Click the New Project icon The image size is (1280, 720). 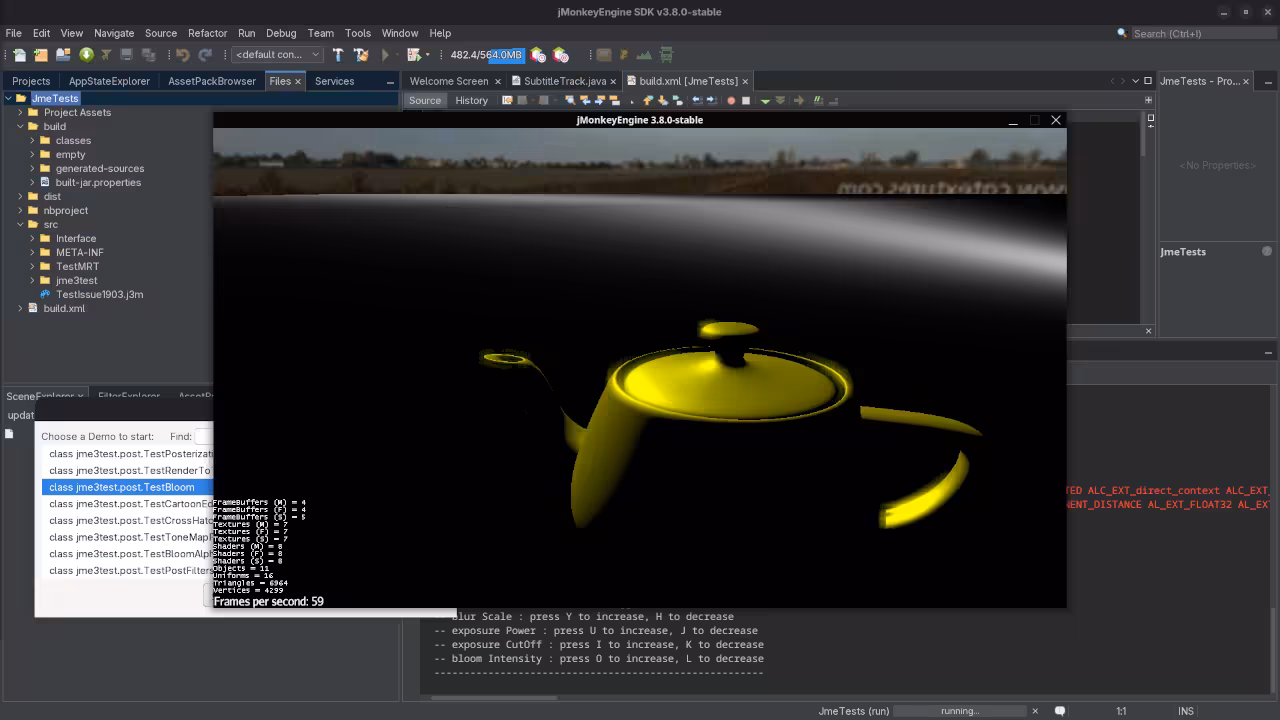tap(41, 55)
